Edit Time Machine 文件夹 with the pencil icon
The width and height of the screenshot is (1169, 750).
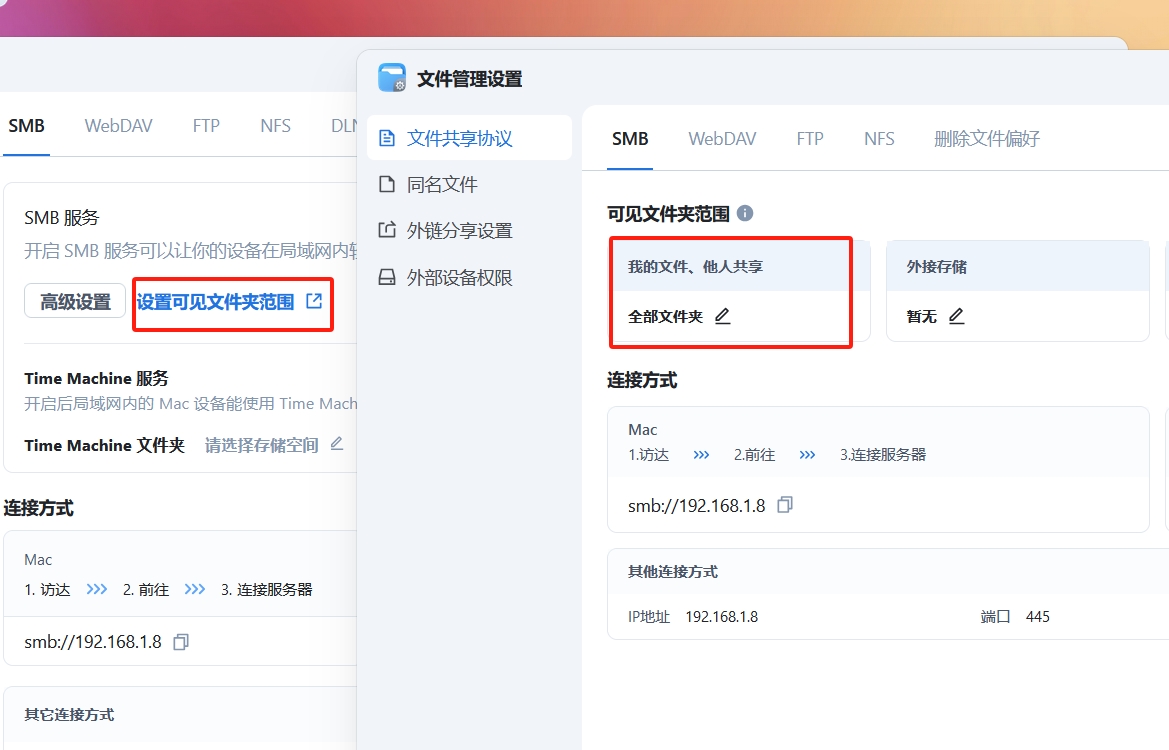coord(337,444)
